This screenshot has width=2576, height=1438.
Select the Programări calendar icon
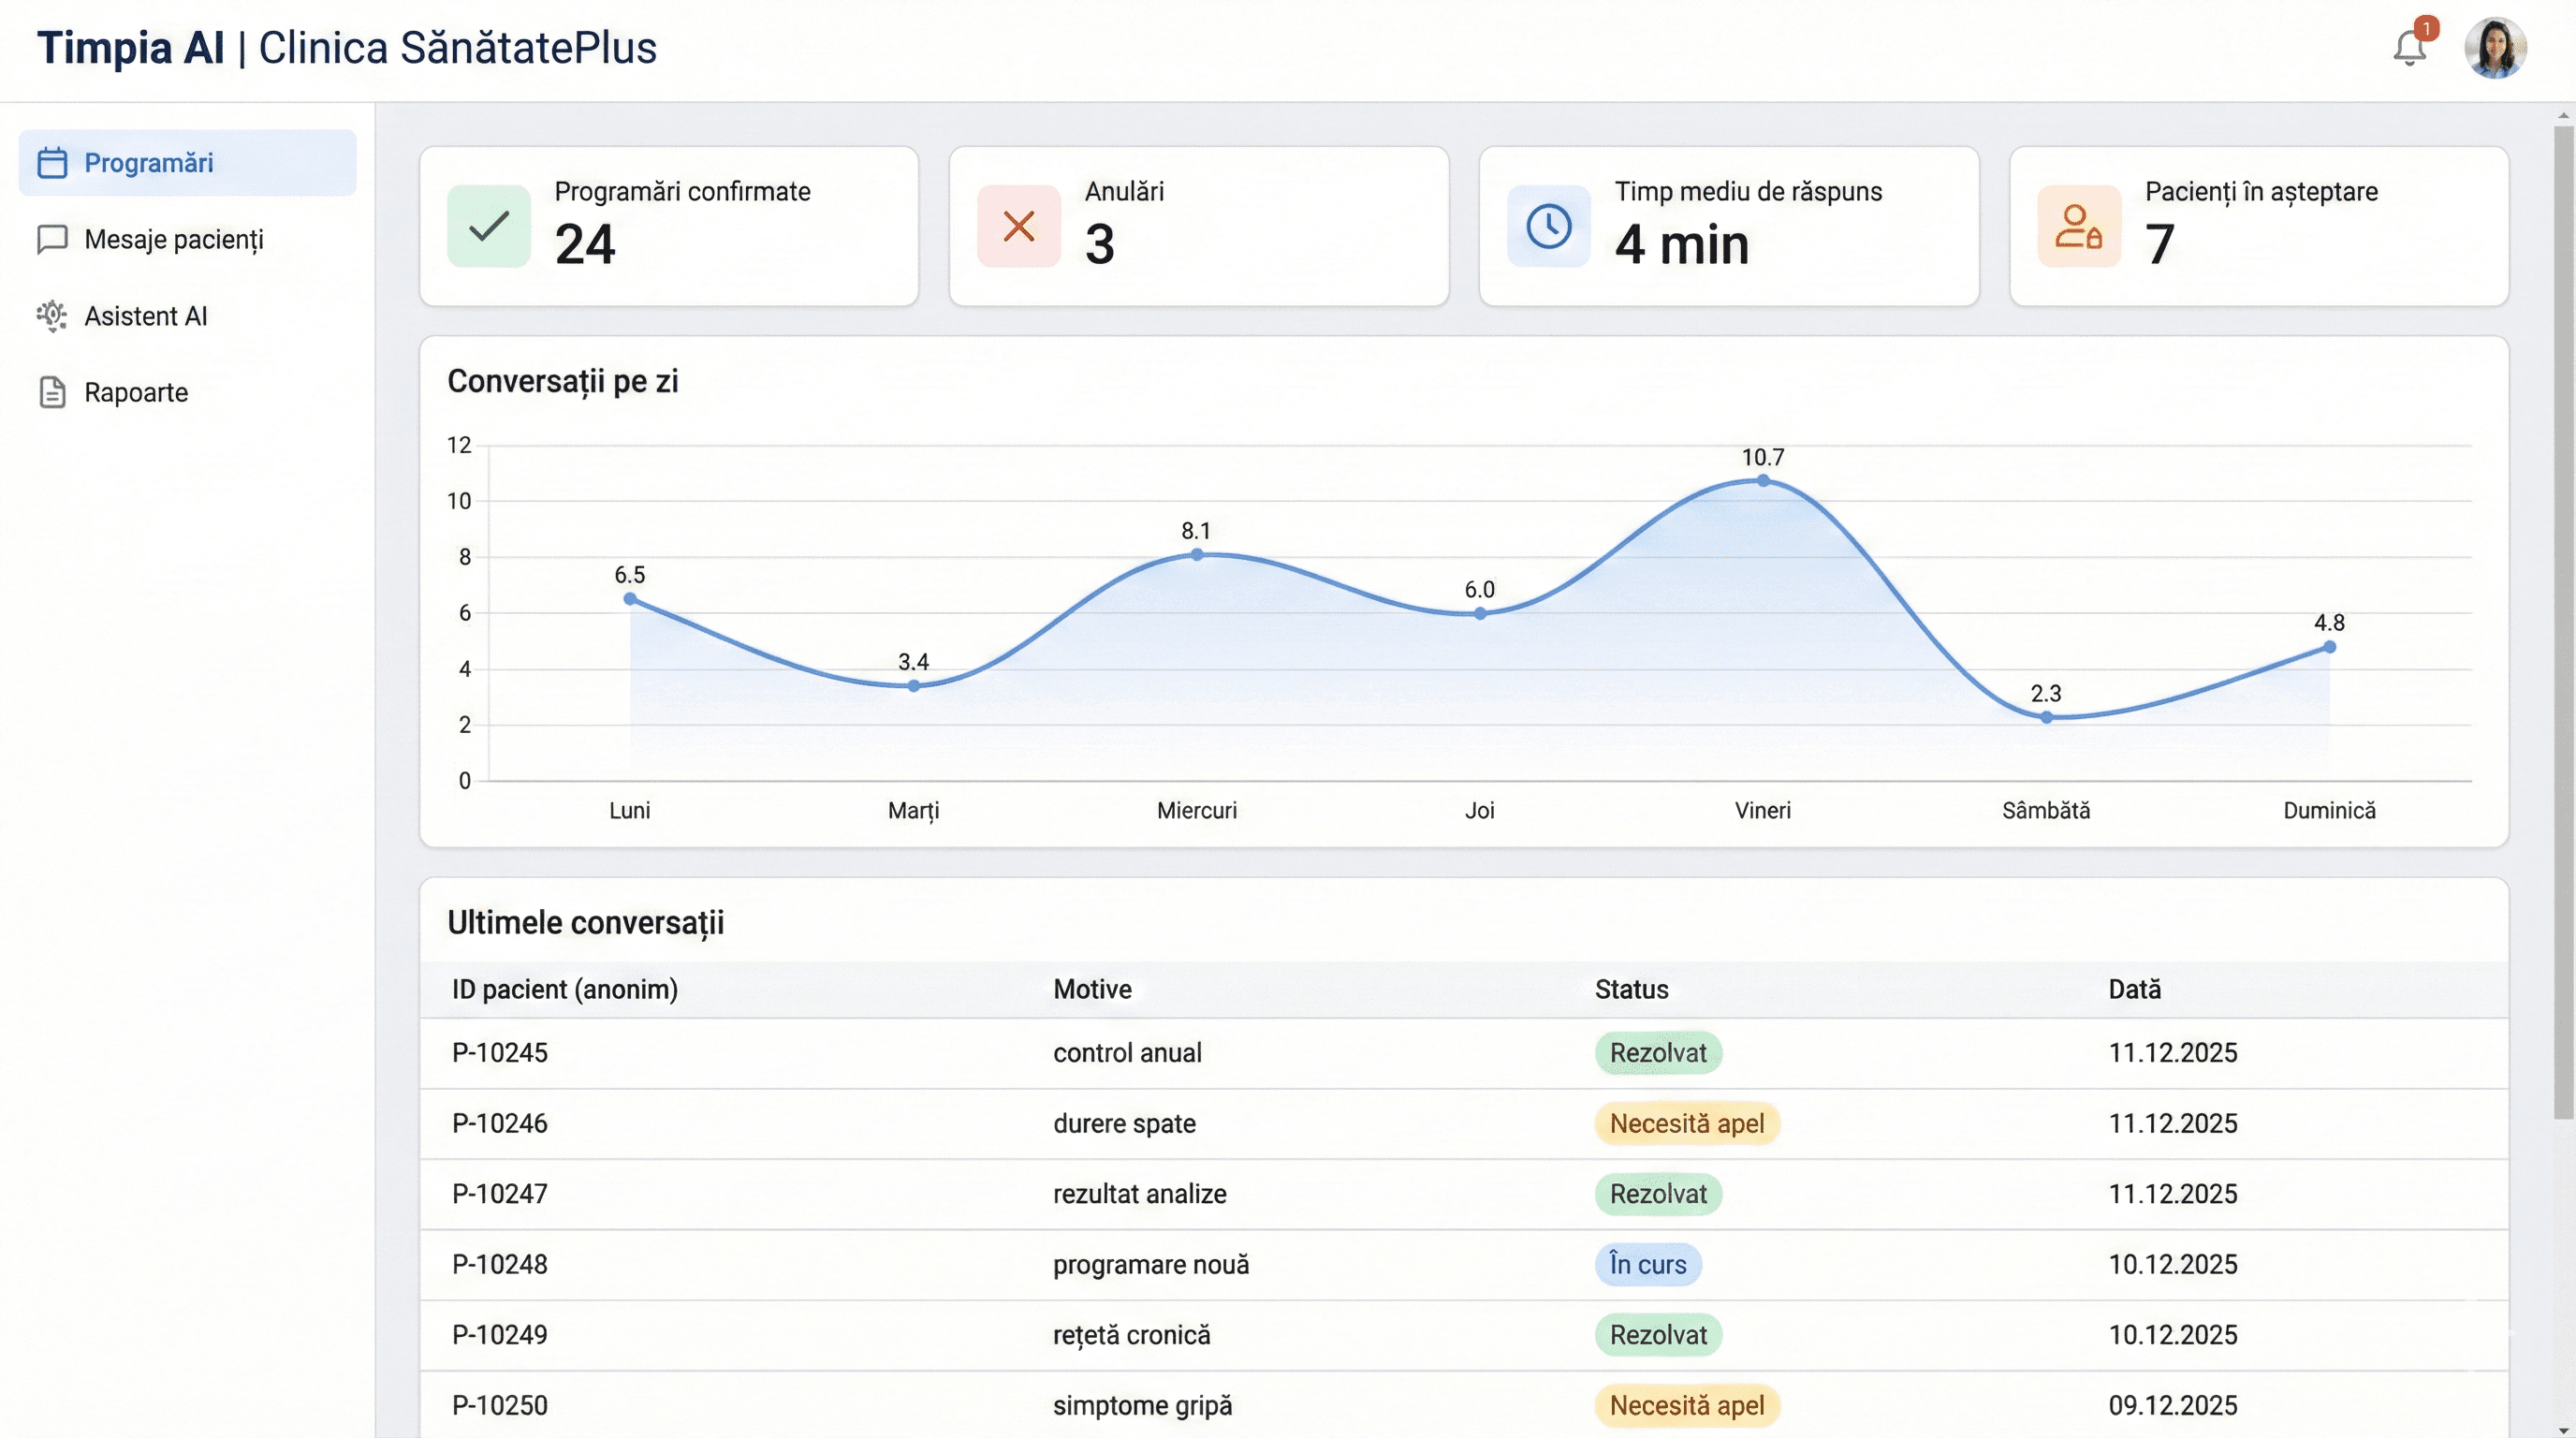click(52, 162)
